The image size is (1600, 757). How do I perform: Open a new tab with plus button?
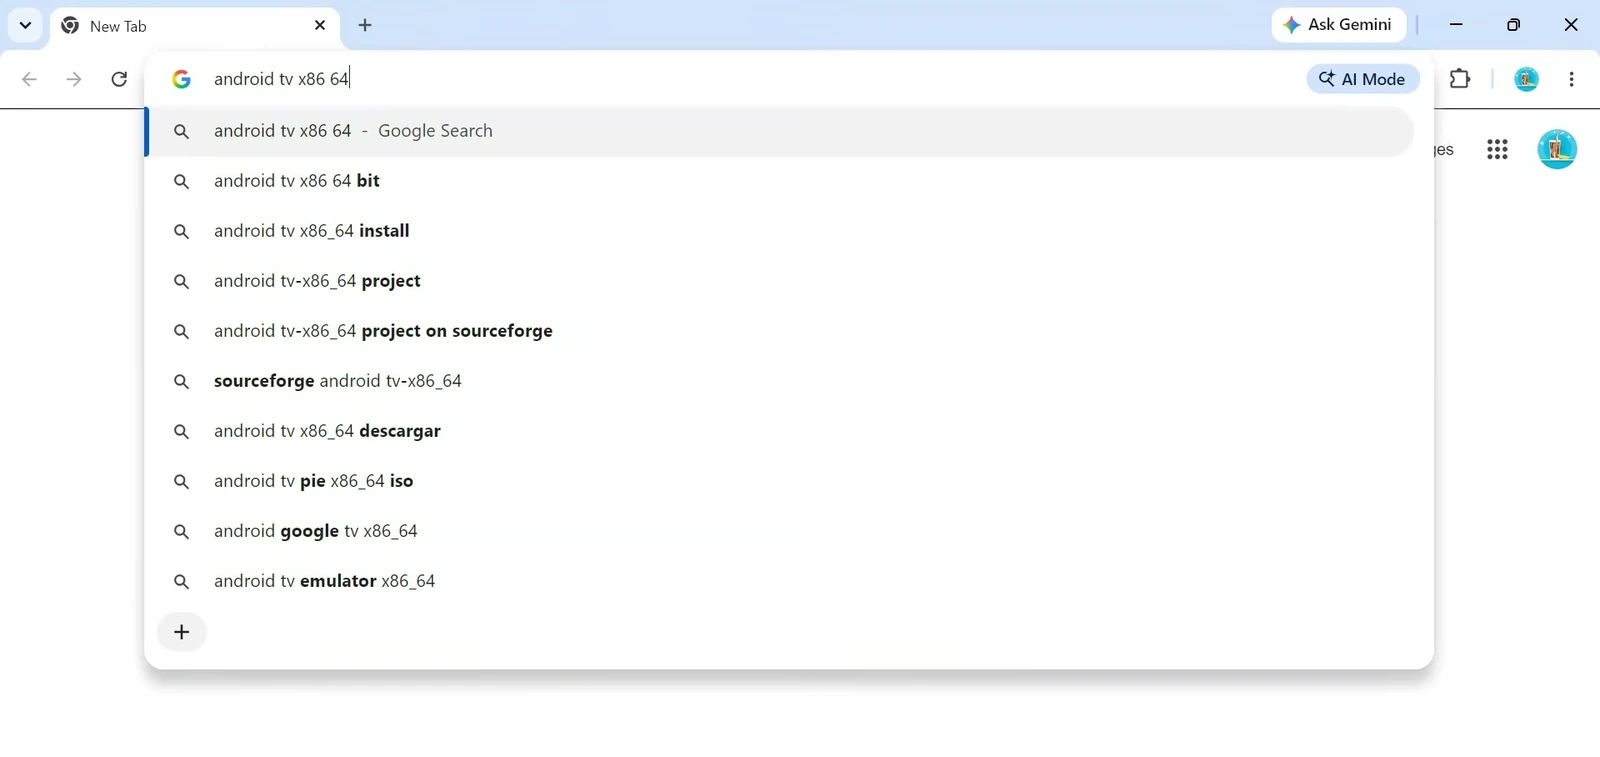point(365,25)
